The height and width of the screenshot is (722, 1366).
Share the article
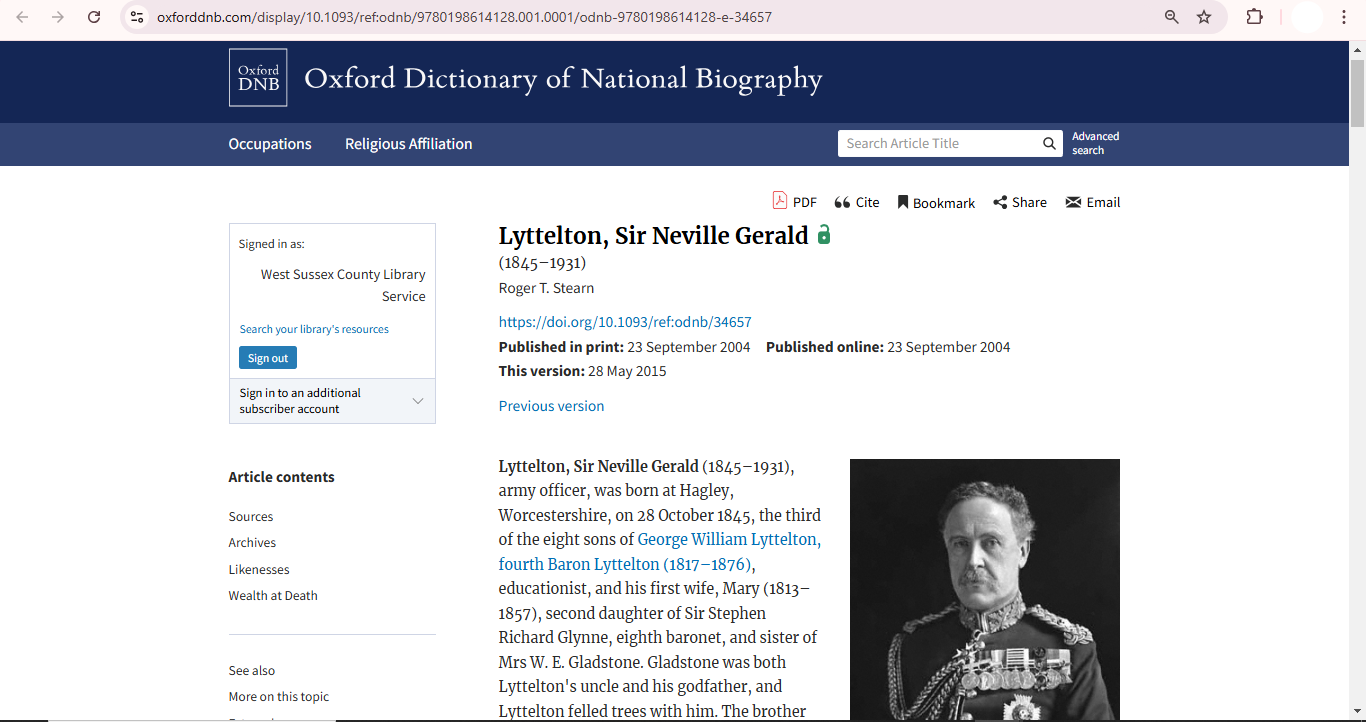[1020, 202]
